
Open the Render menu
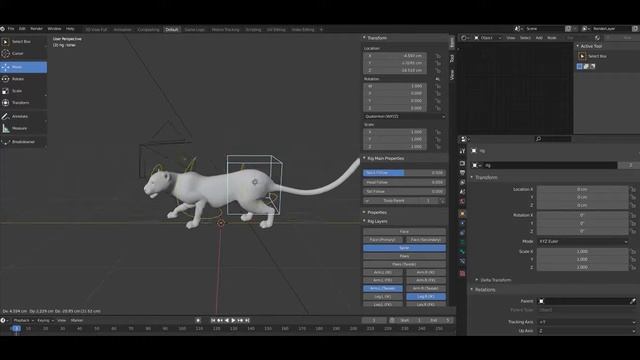pyautogui.click(x=36, y=29)
